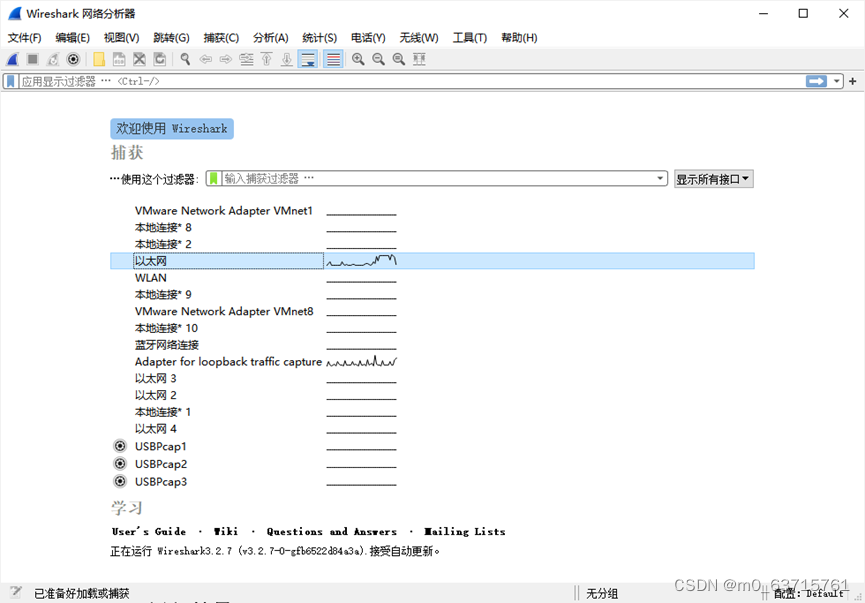Save the capture file icon
865x603 pixels.
tap(119, 59)
